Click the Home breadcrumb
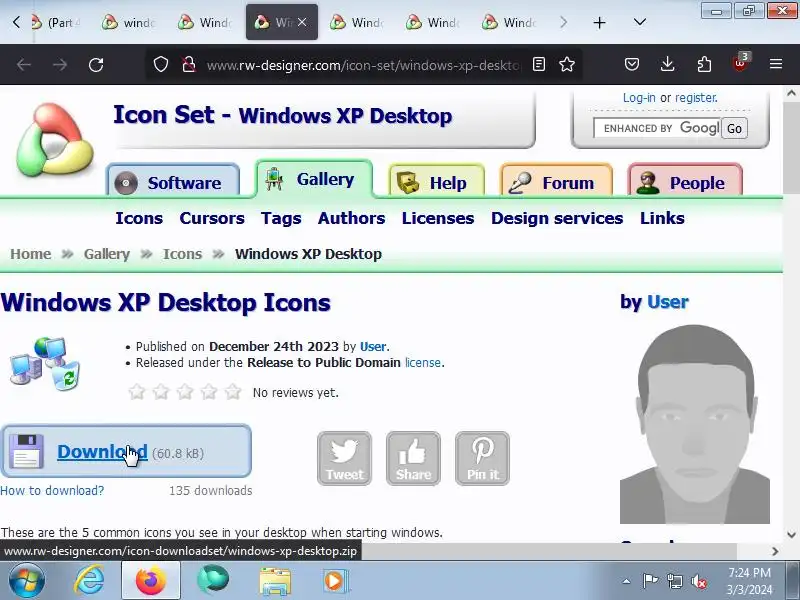800x600 pixels. (x=31, y=254)
